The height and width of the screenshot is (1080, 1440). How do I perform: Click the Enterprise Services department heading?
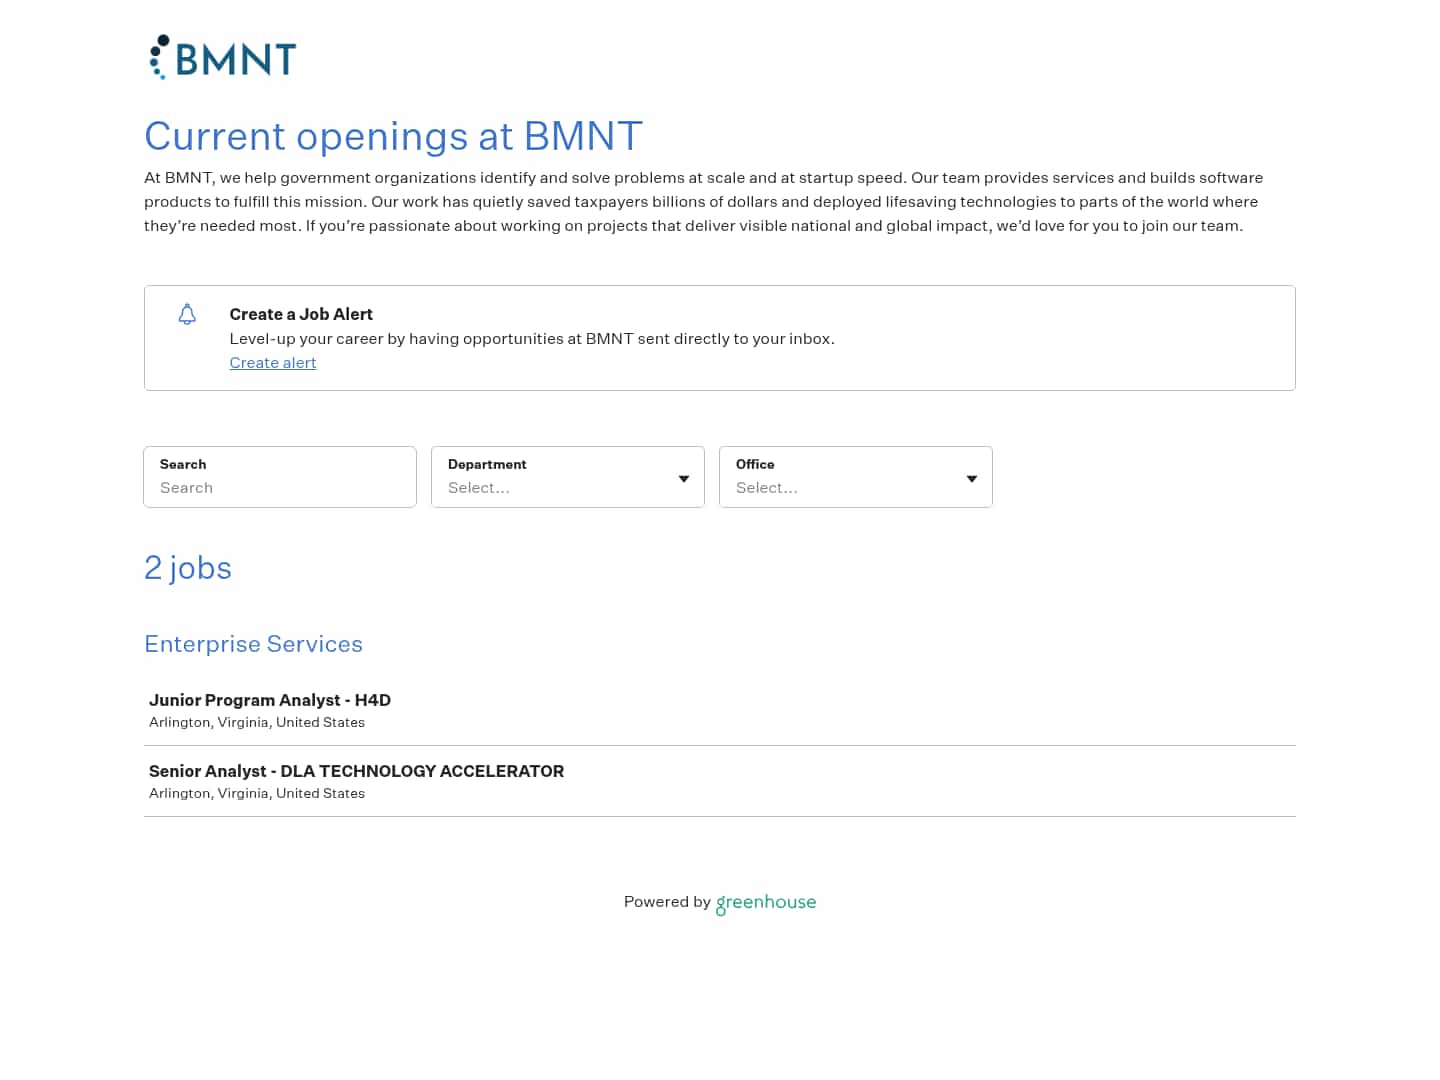[x=253, y=644]
